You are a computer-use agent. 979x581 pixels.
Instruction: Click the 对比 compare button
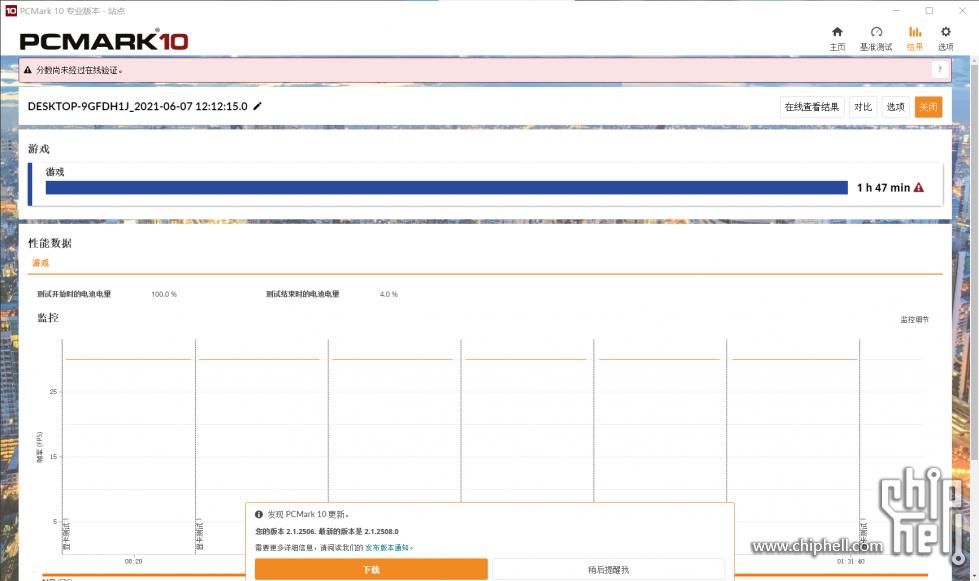[x=862, y=107]
